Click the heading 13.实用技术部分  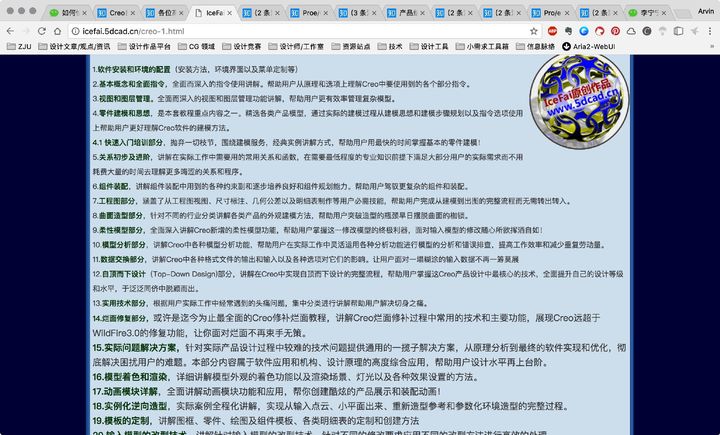pos(119,303)
